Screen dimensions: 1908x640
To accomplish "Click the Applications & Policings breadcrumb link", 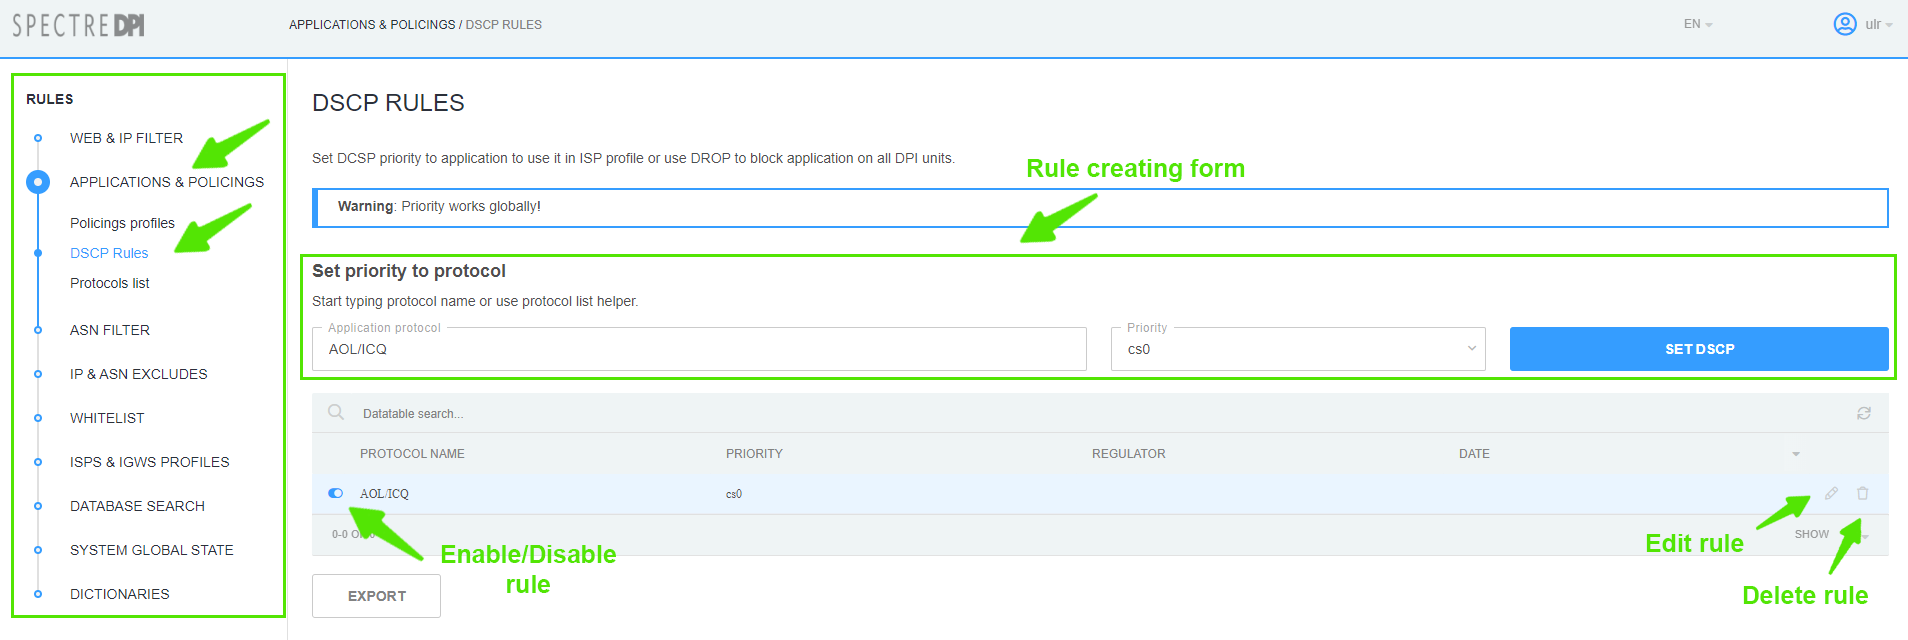I will 372,24.
